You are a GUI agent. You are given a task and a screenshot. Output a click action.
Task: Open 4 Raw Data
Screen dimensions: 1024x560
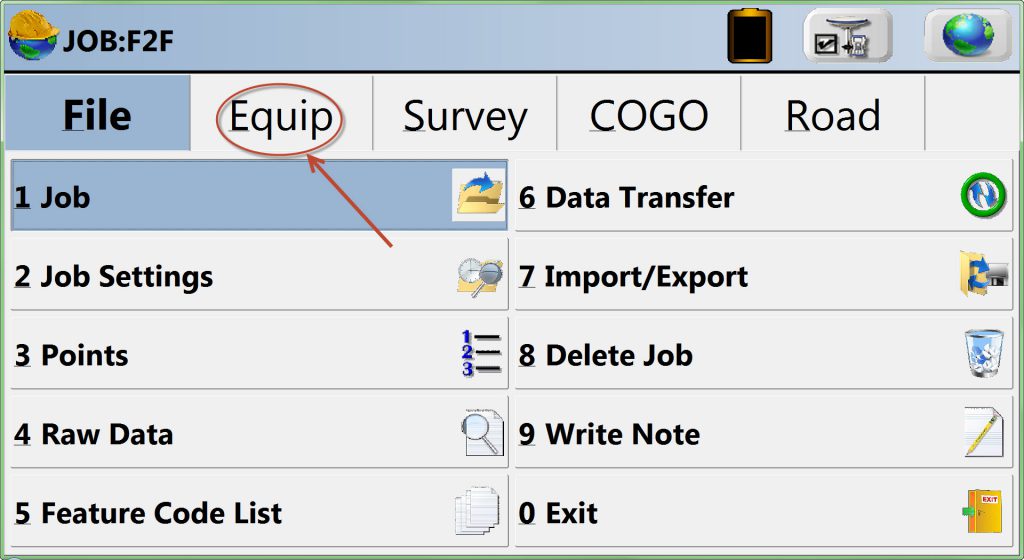coord(259,433)
